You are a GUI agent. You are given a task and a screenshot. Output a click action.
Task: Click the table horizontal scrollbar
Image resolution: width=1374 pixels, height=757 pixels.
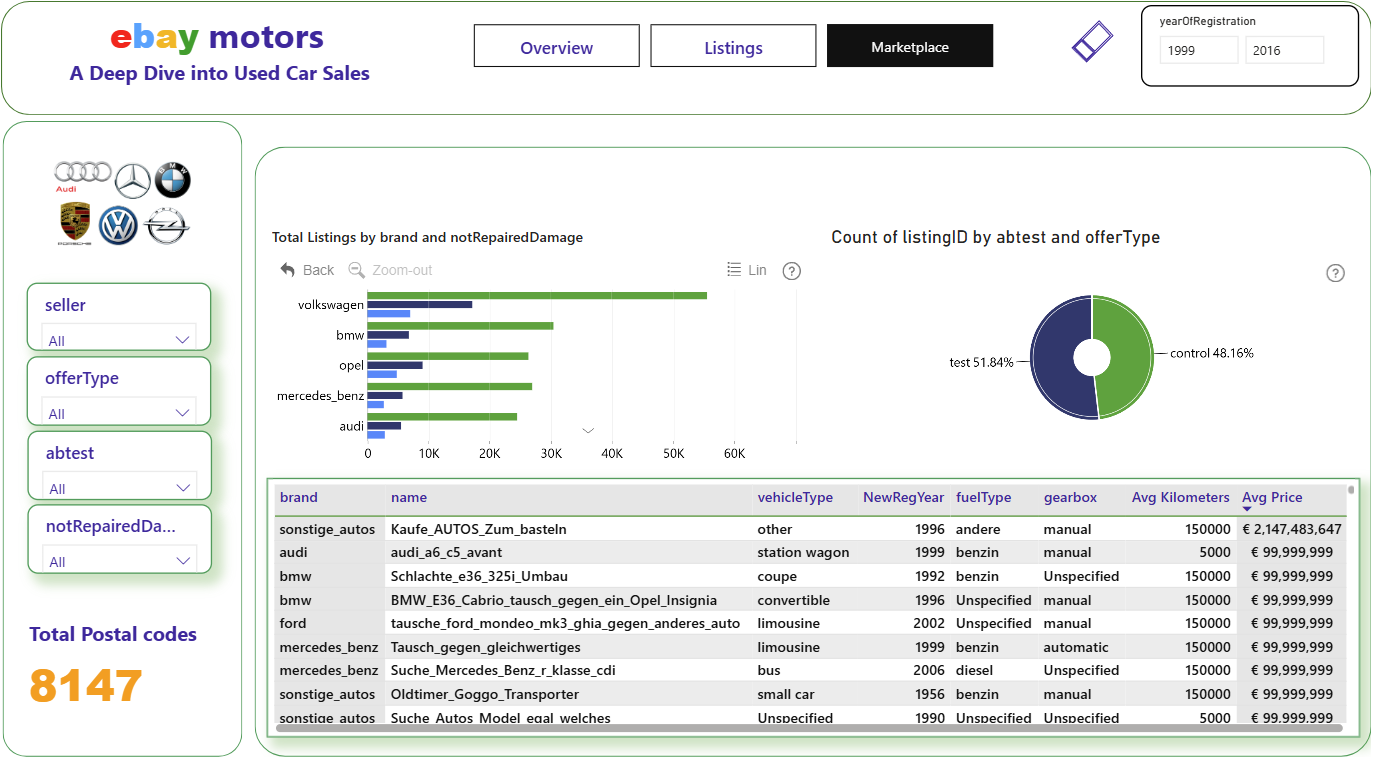pos(809,728)
